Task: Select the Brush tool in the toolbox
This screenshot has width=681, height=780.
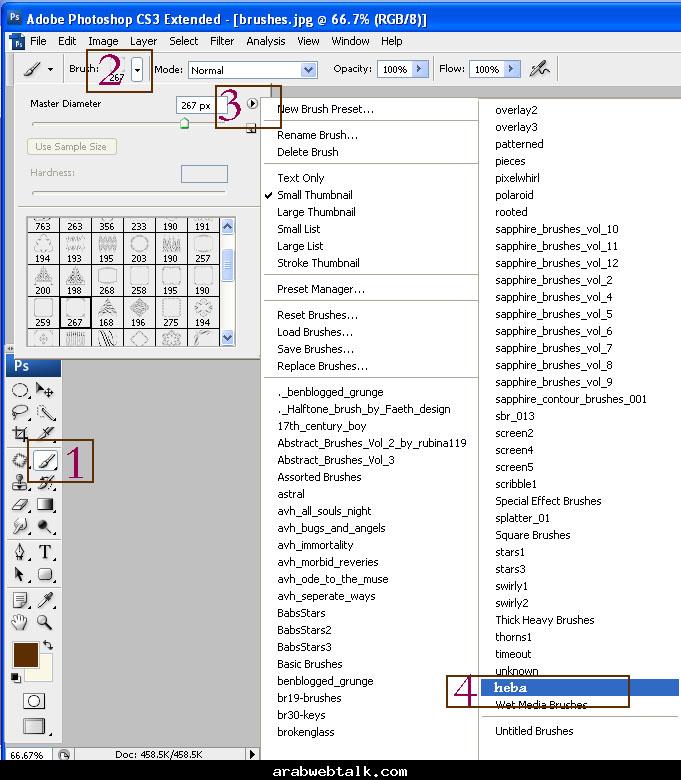Action: click(x=45, y=461)
